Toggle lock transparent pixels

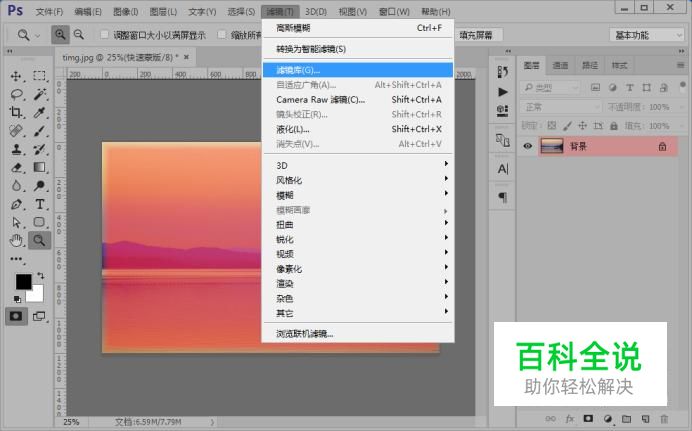(x=552, y=126)
